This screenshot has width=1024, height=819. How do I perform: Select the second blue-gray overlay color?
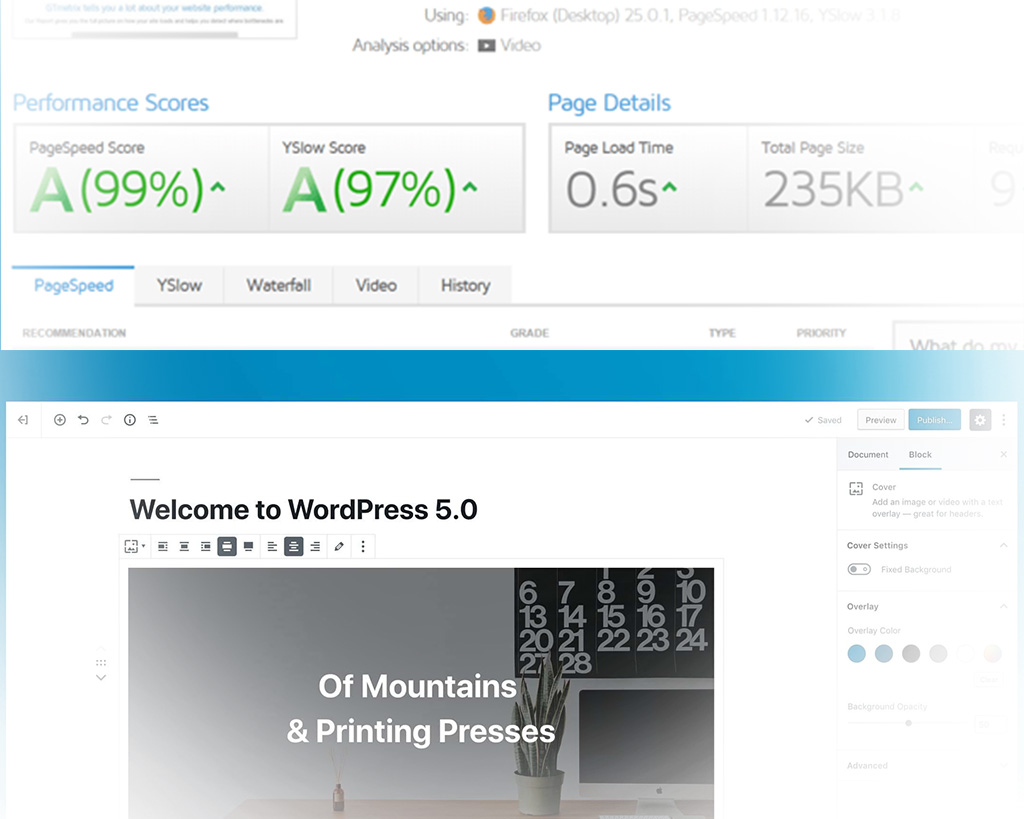click(x=884, y=653)
